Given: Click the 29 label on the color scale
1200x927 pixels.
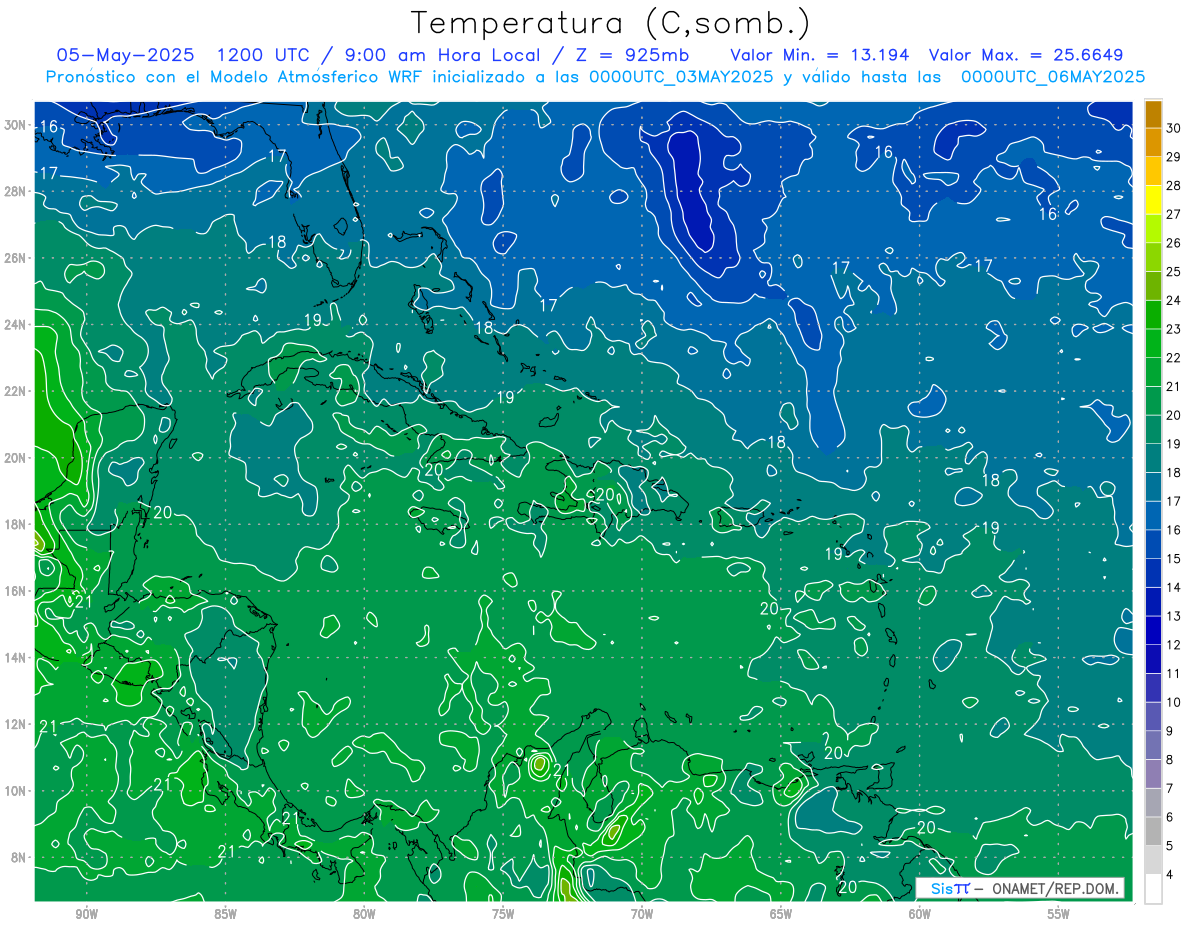Looking at the screenshot, I should 1174,157.
